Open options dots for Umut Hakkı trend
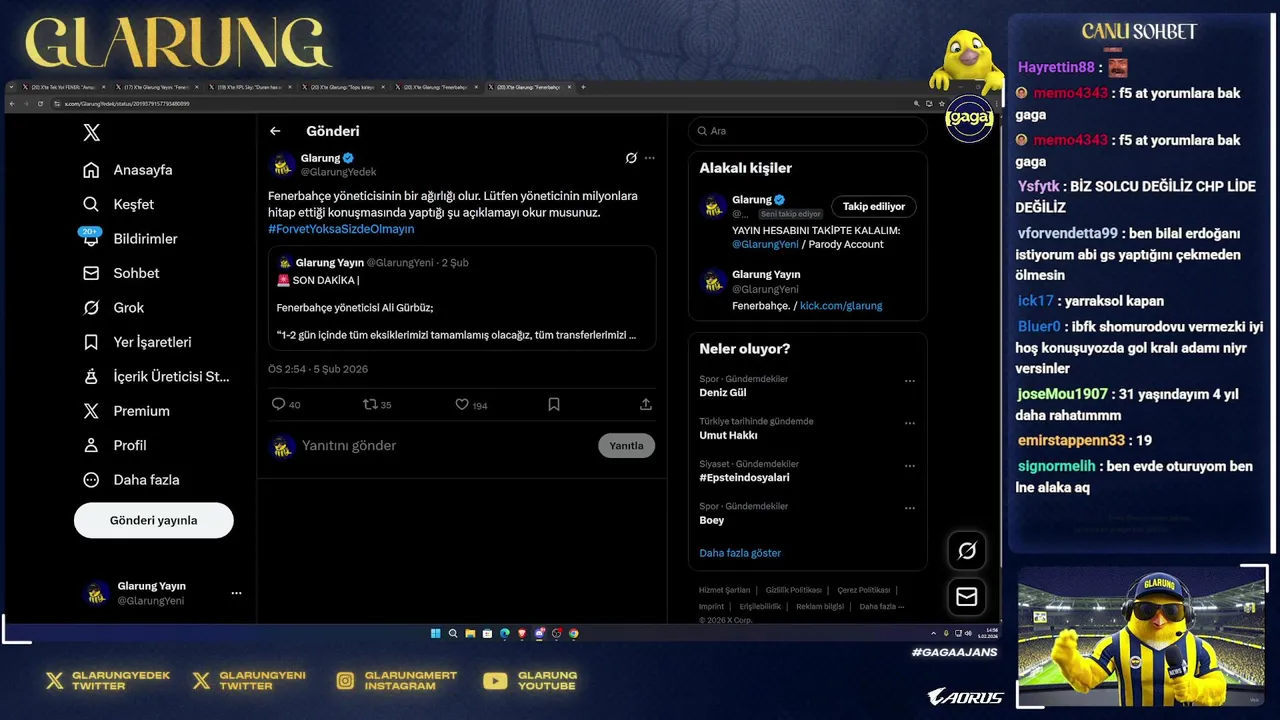1280x720 pixels. [910, 423]
